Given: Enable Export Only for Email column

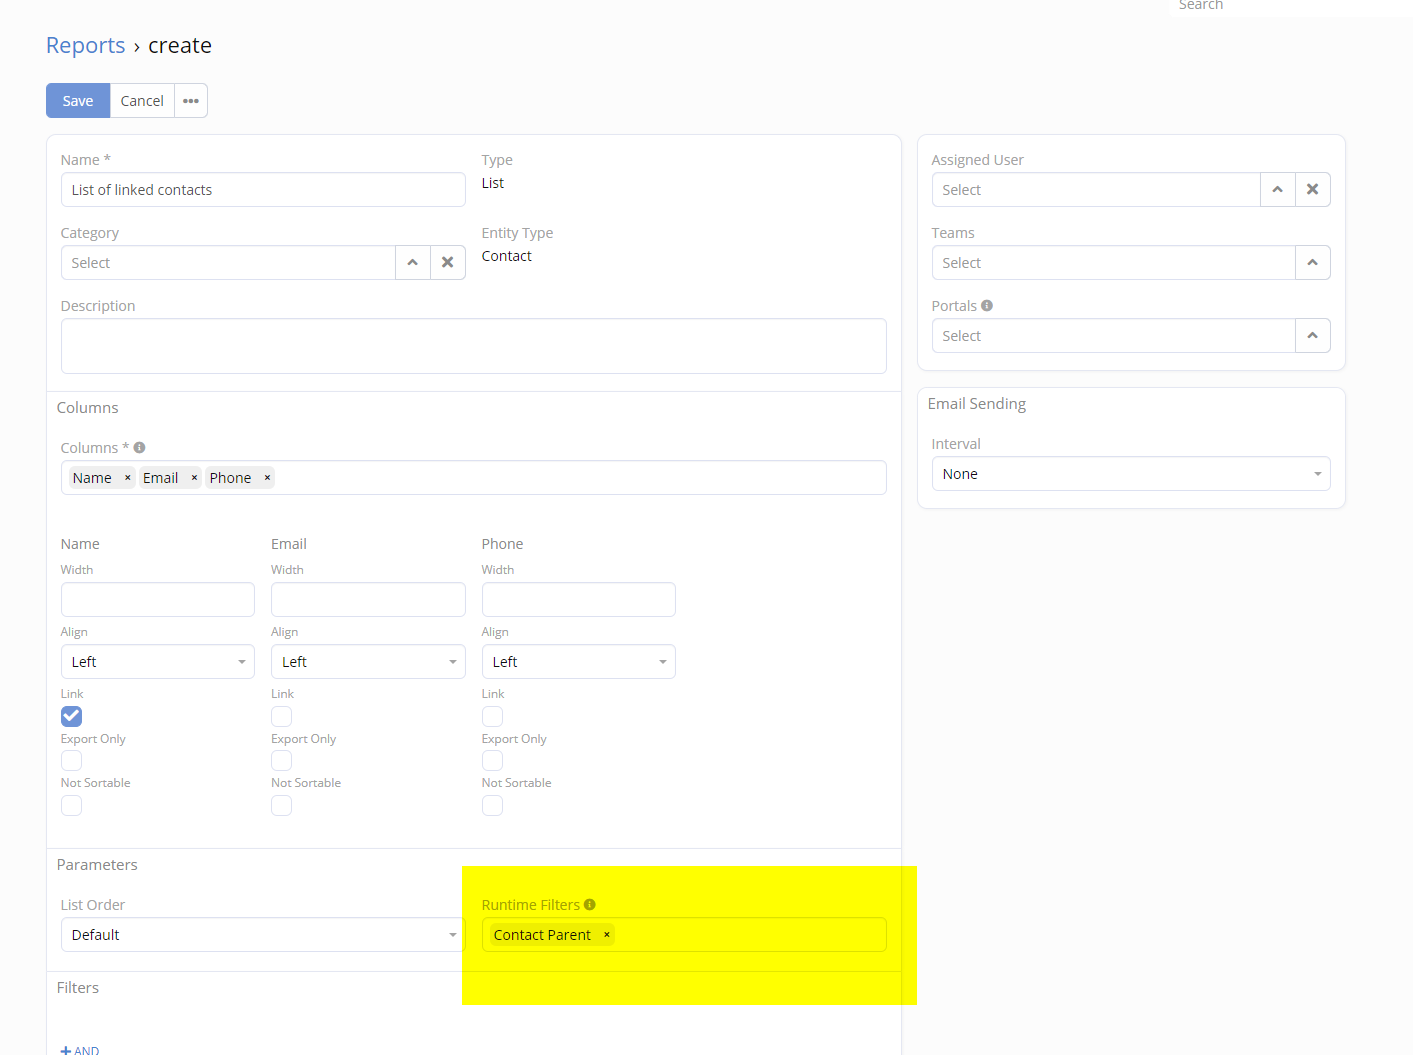Looking at the screenshot, I should coord(282,761).
